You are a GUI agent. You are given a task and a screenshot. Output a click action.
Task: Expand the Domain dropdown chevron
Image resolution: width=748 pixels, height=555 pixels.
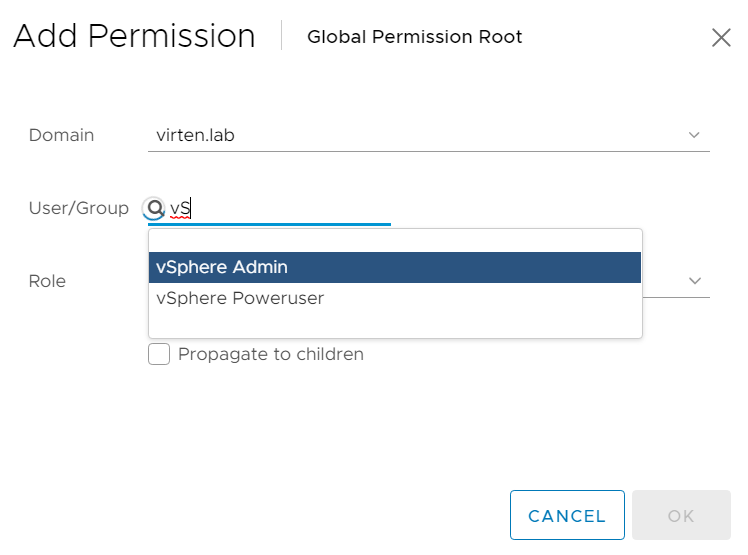click(694, 135)
